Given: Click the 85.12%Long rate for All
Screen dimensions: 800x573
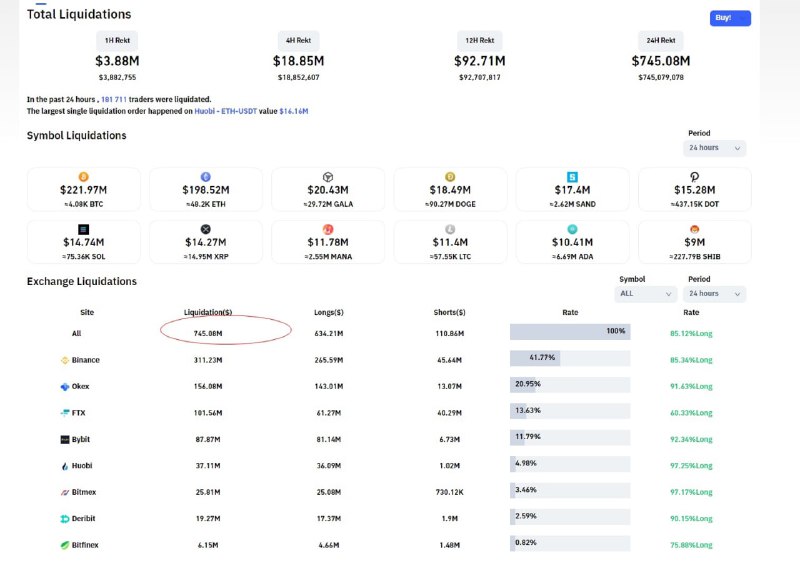Looking at the screenshot, I should click(x=691, y=334).
